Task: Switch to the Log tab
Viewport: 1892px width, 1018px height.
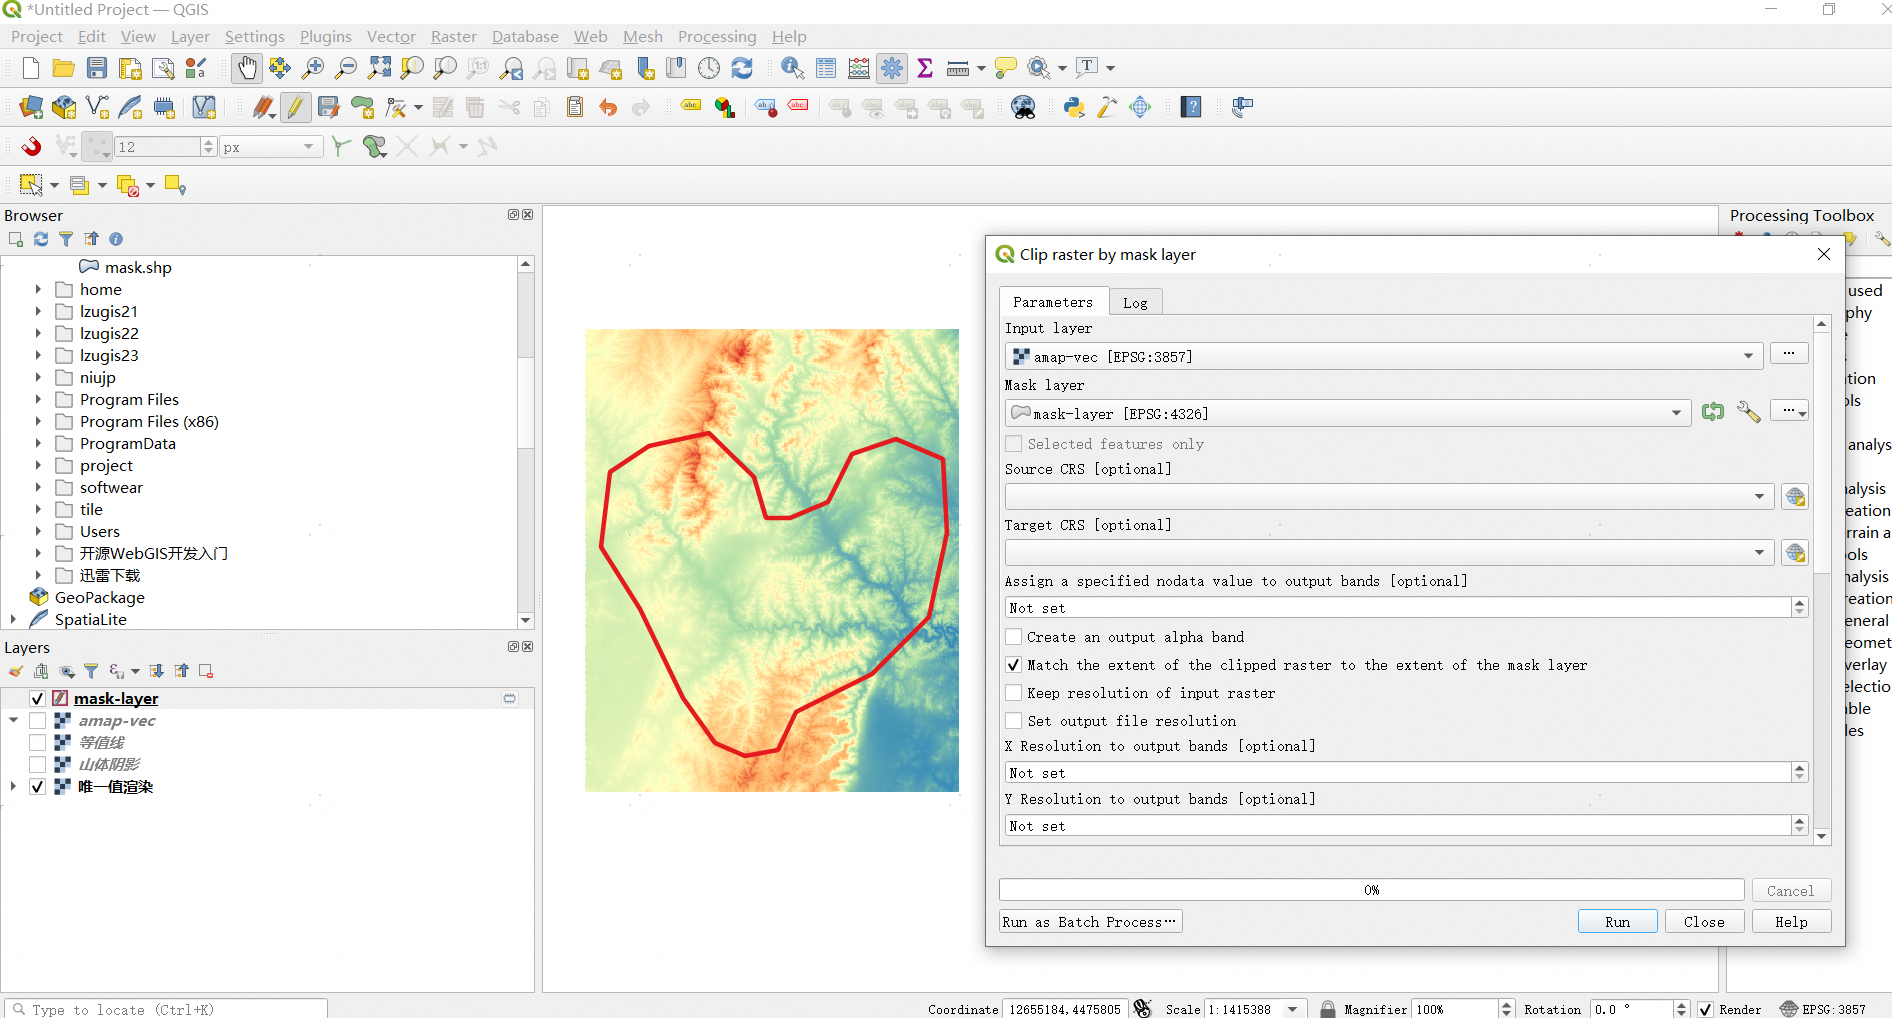Action: click(1135, 303)
